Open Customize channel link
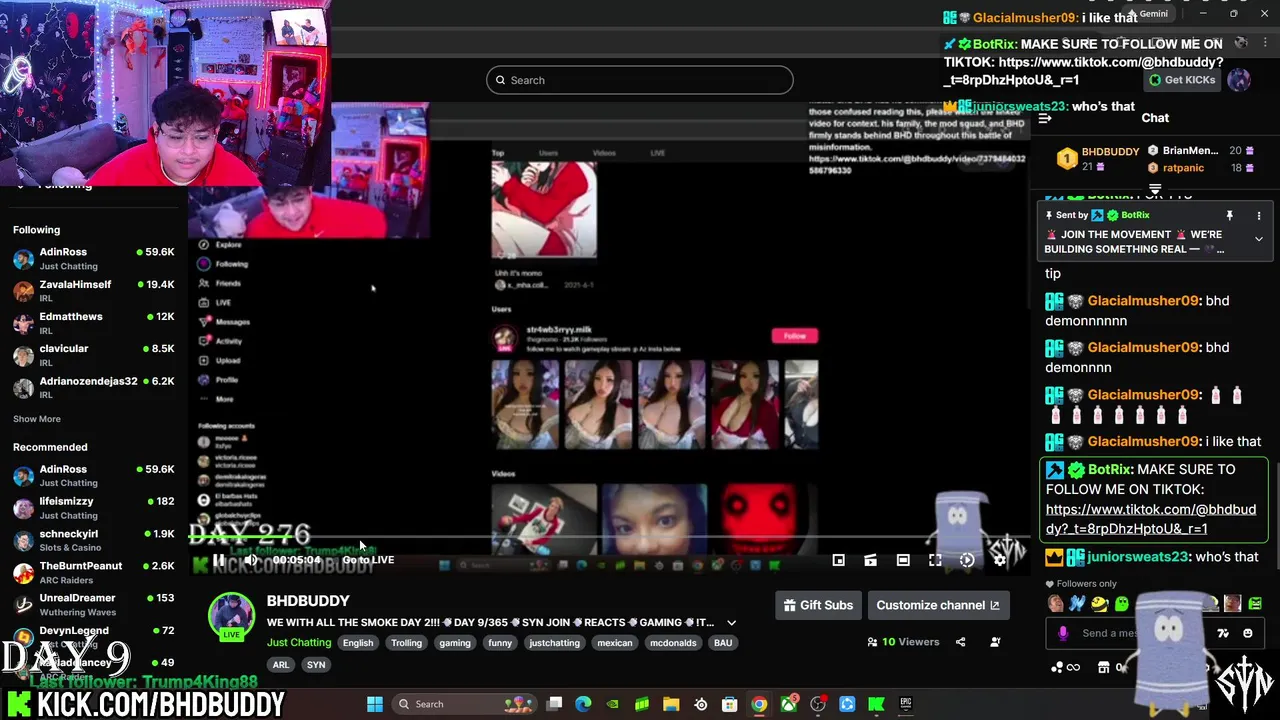This screenshot has width=1280, height=720. 938,605
